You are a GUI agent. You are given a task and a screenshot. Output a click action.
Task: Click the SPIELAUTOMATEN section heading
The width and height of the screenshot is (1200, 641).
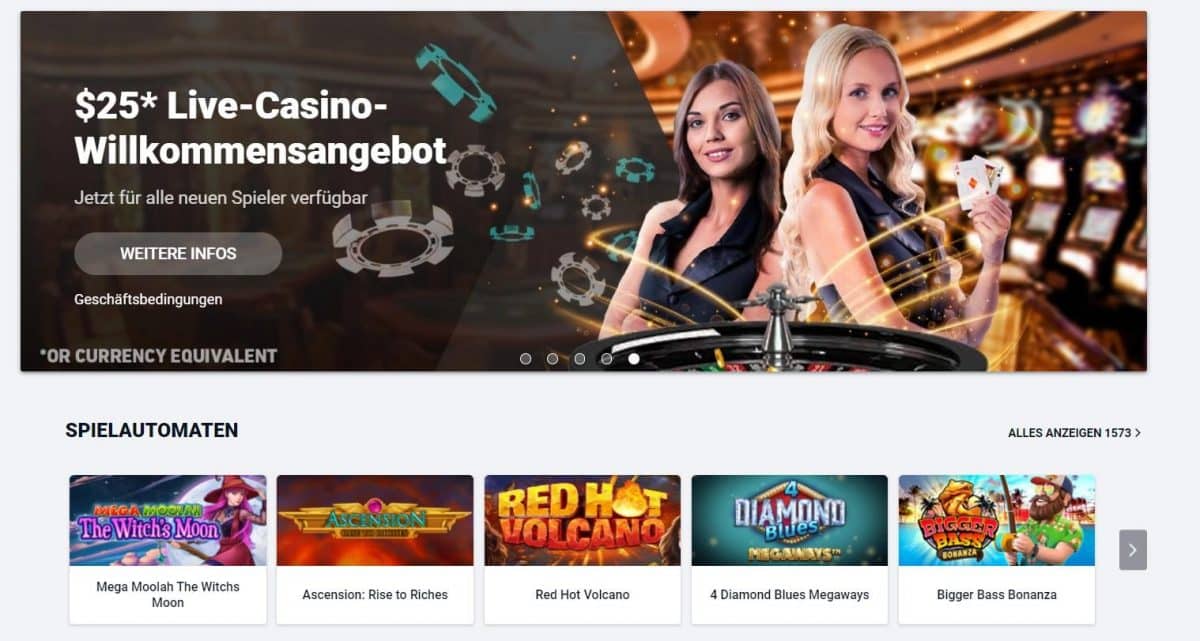coord(152,431)
